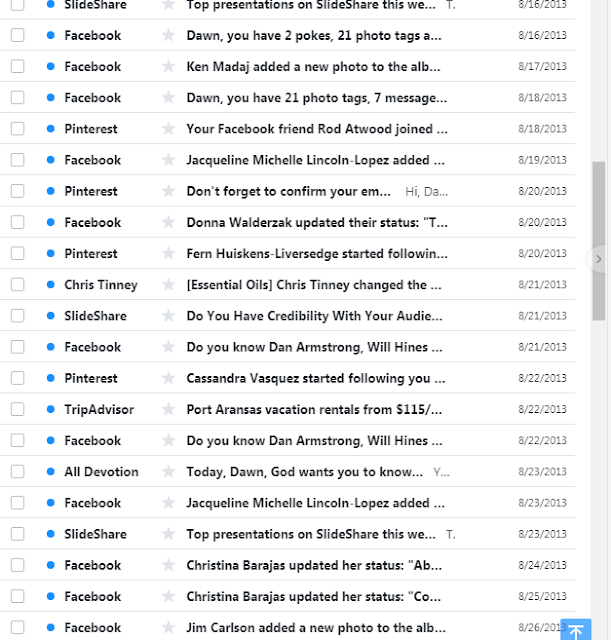
Task: Star the SlideShare 8/23/2013 email
Action: click(168, 534)
